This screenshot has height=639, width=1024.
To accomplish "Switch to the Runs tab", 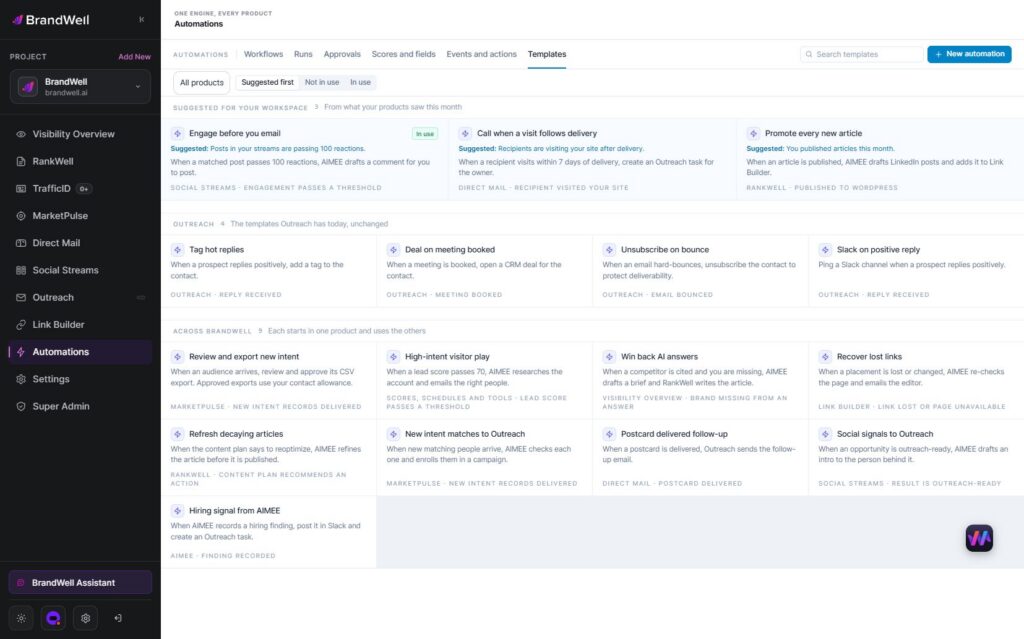I will (303, 54).
